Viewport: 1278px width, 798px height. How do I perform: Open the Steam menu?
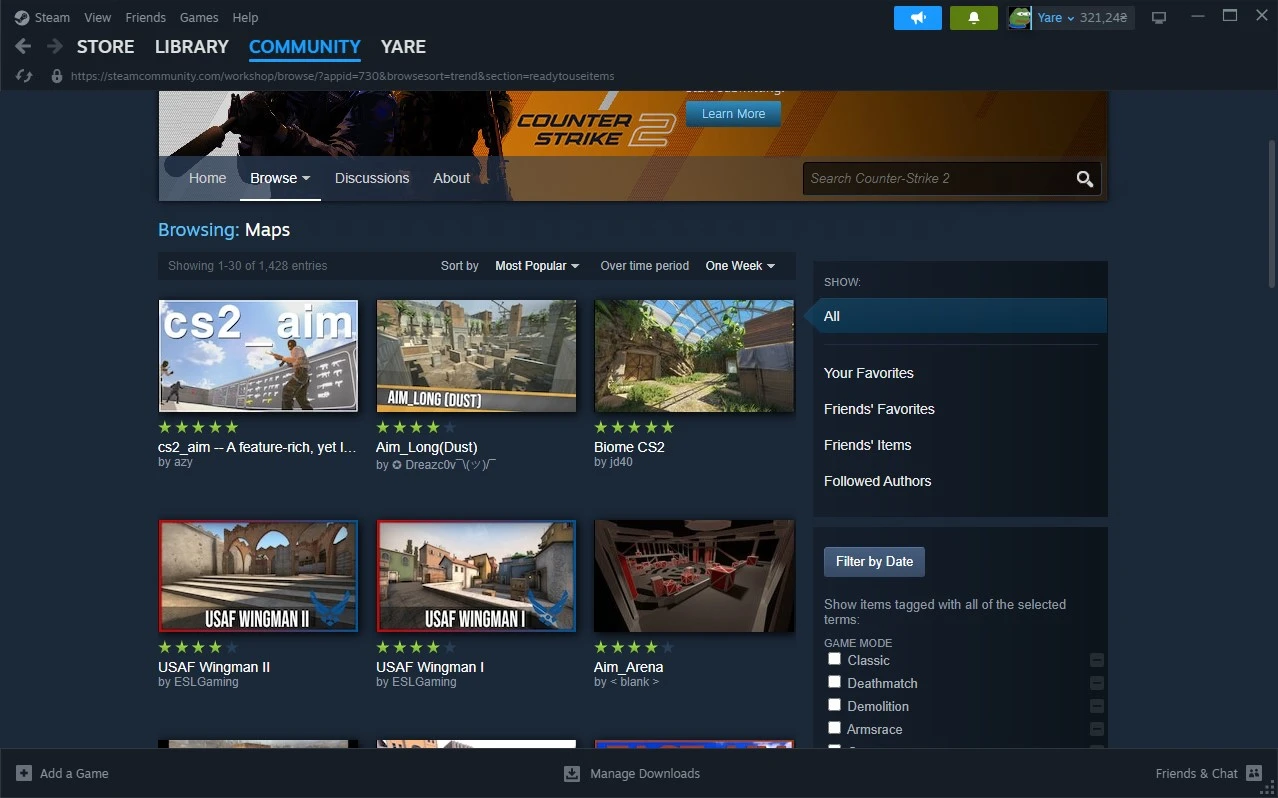pos(52,17)
